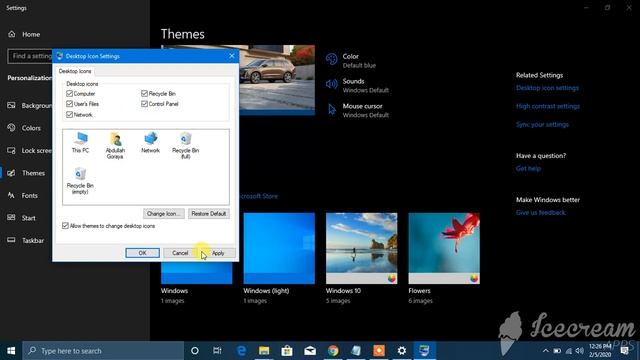The image size is (640, 360).
Task: Select the Network icon in preview list
Action: [151, 142]
